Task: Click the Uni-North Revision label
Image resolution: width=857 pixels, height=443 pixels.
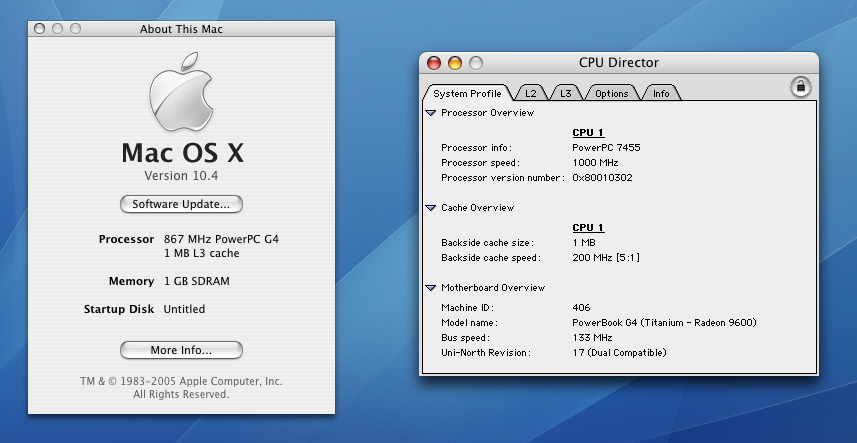Action: 486,353
